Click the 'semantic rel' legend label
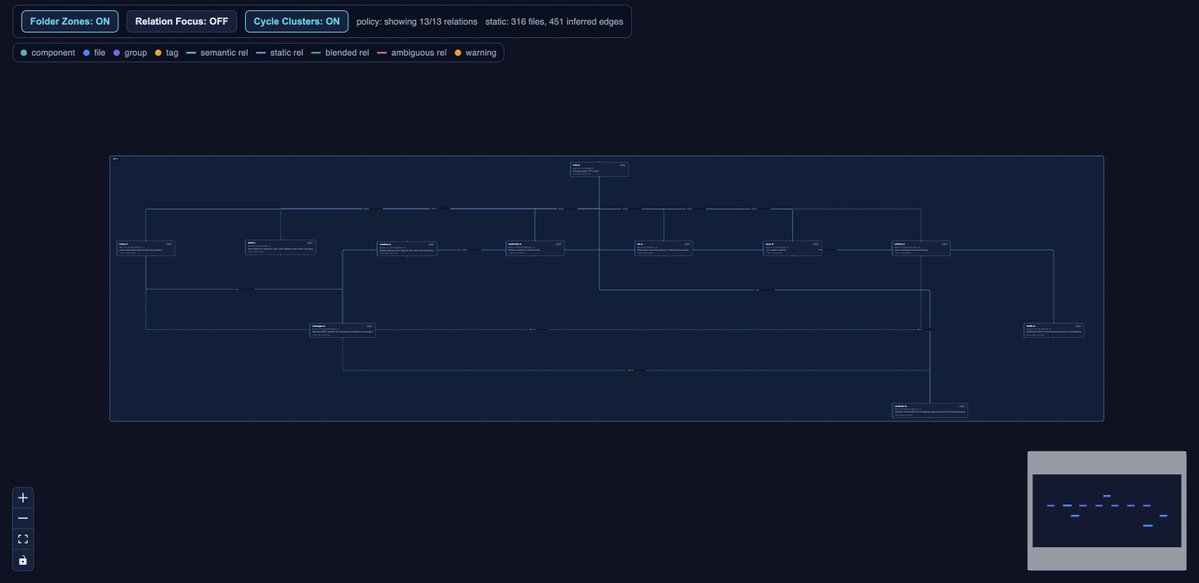This screenshot has width=1199, height=583. pyautogui.click(x=224, y=53)
